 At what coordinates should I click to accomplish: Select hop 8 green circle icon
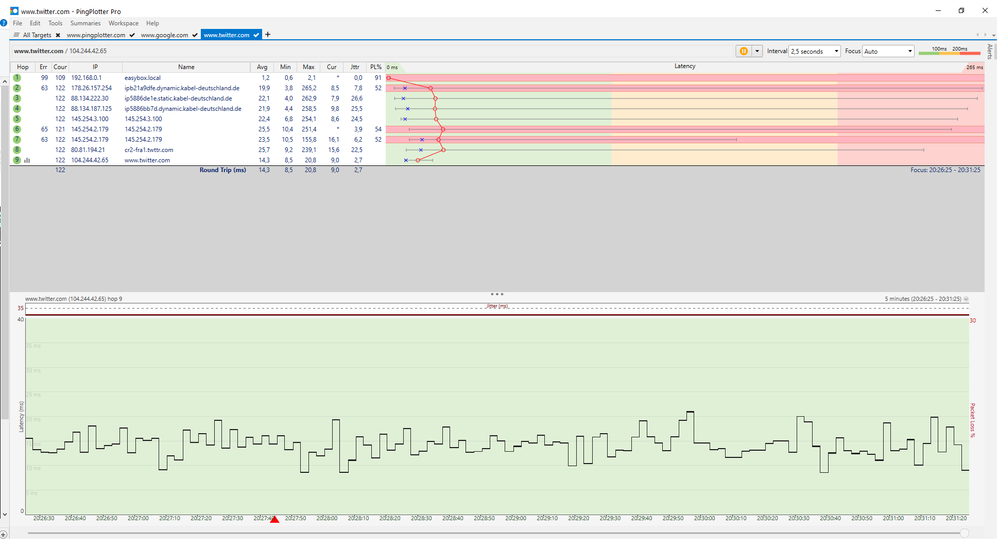click(x=17, y=150)
